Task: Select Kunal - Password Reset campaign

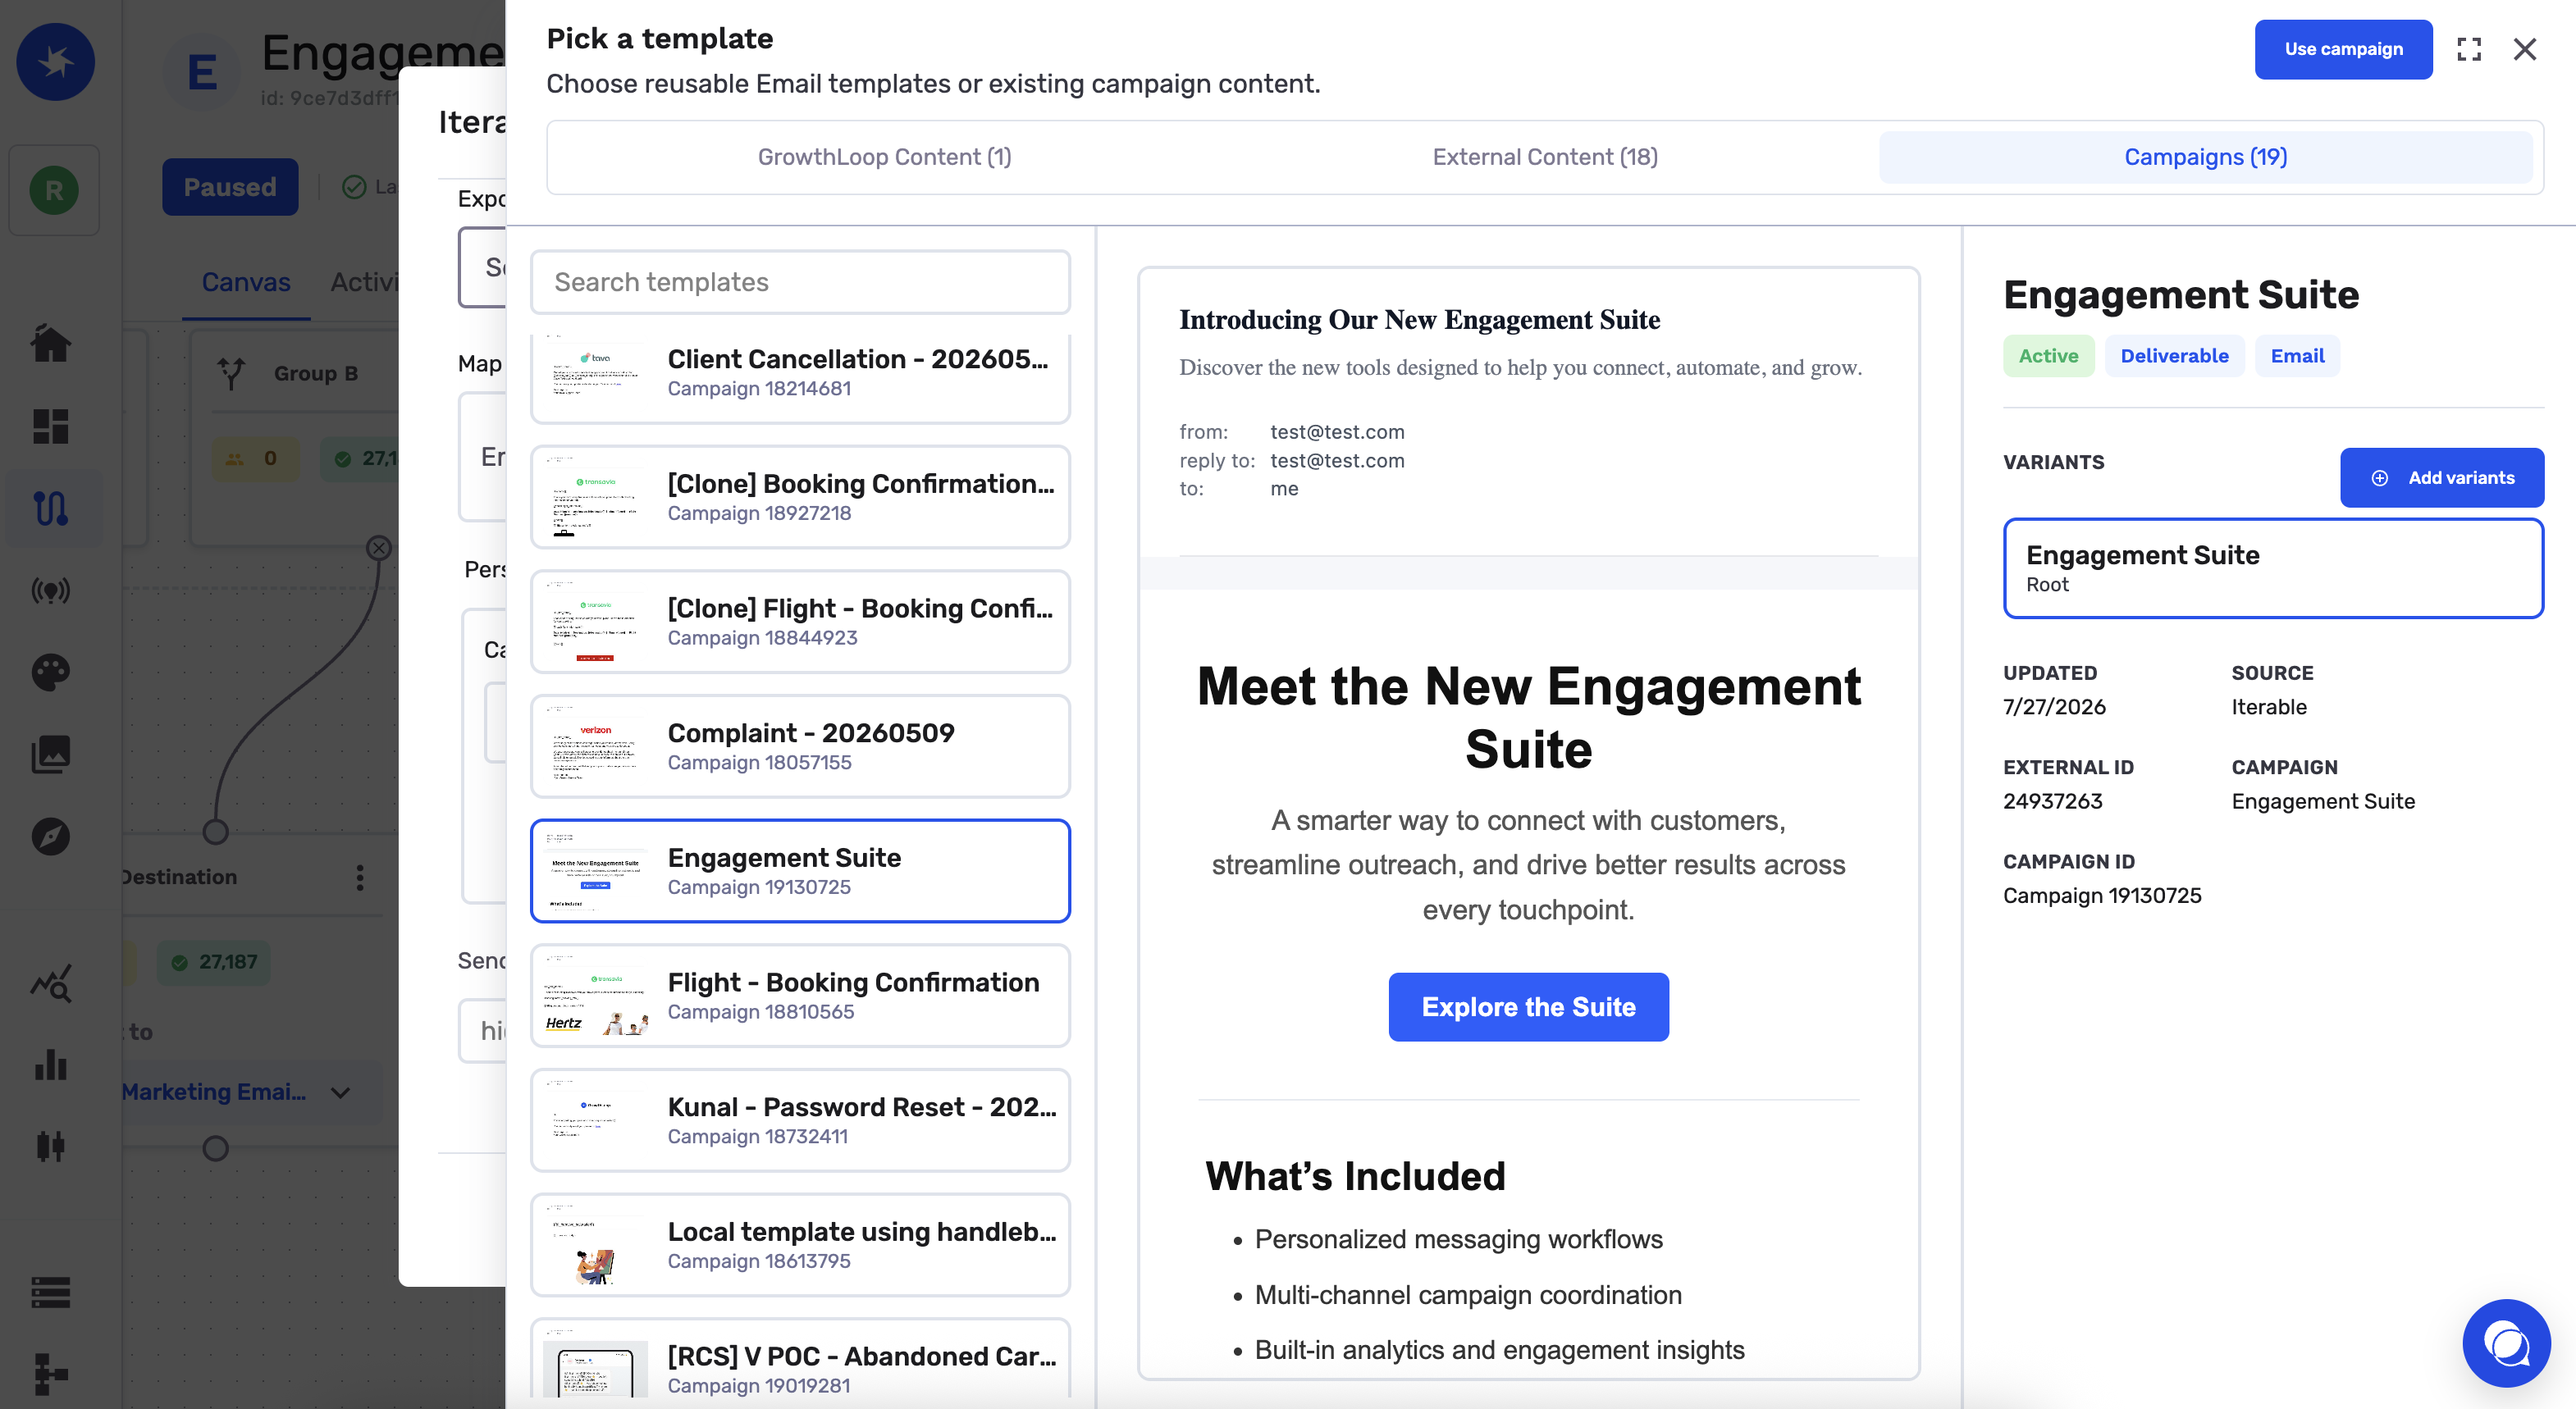Action: pos(800,1121)
